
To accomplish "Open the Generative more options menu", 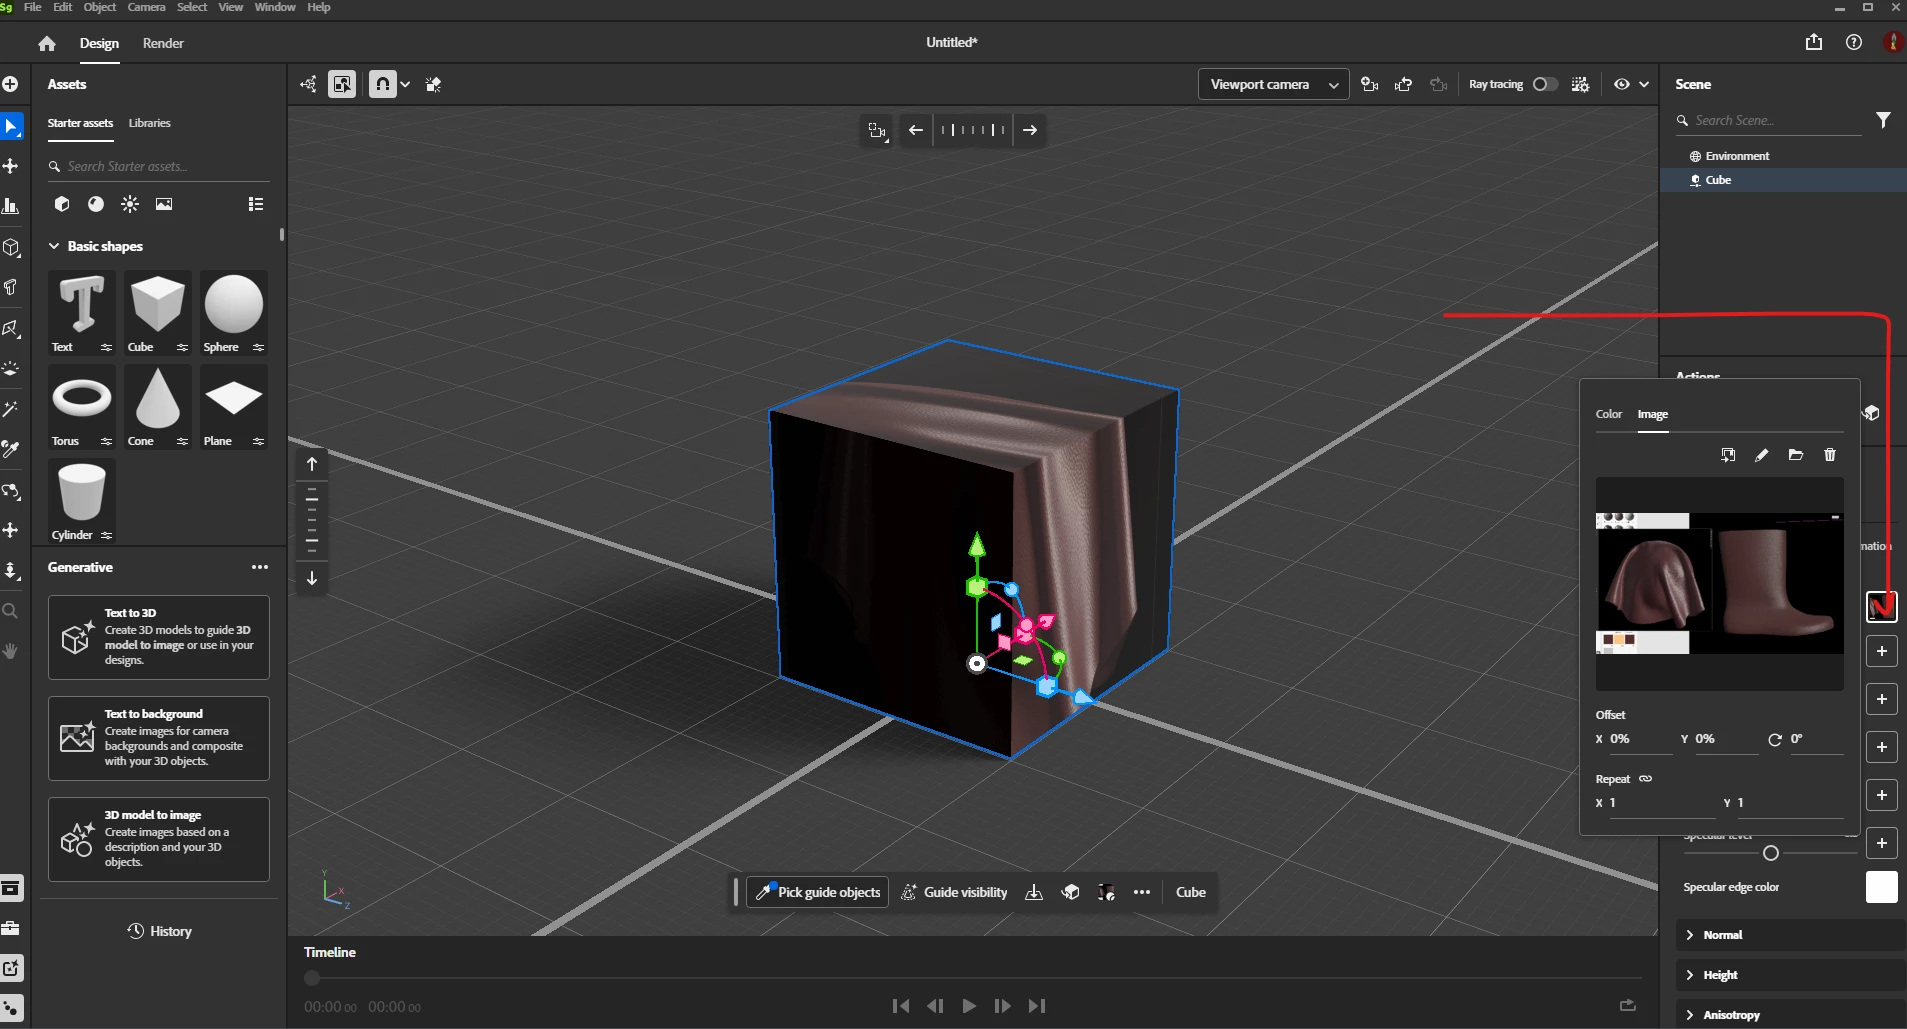I will [260, 567].
